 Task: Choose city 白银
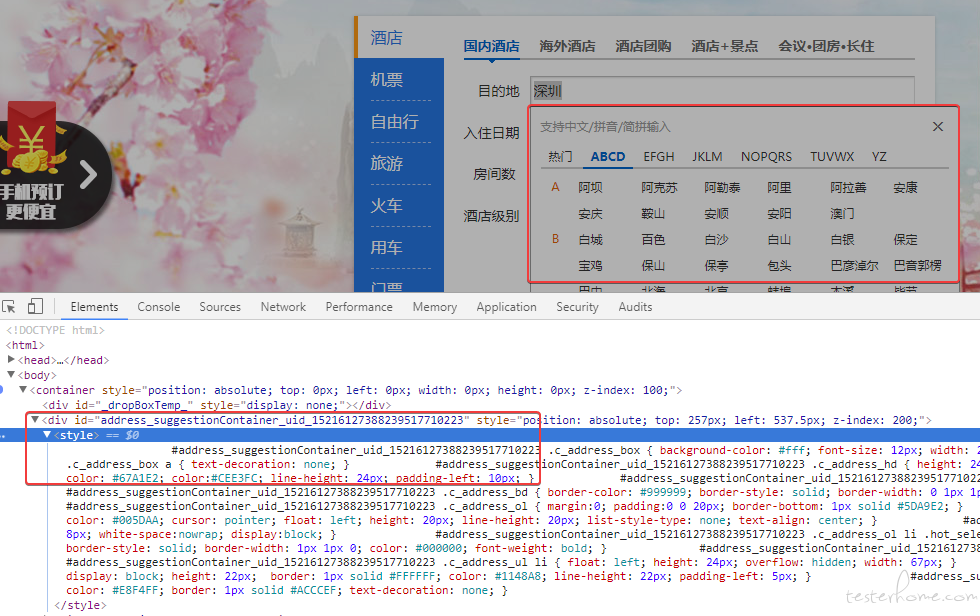(x=842, y=239)
